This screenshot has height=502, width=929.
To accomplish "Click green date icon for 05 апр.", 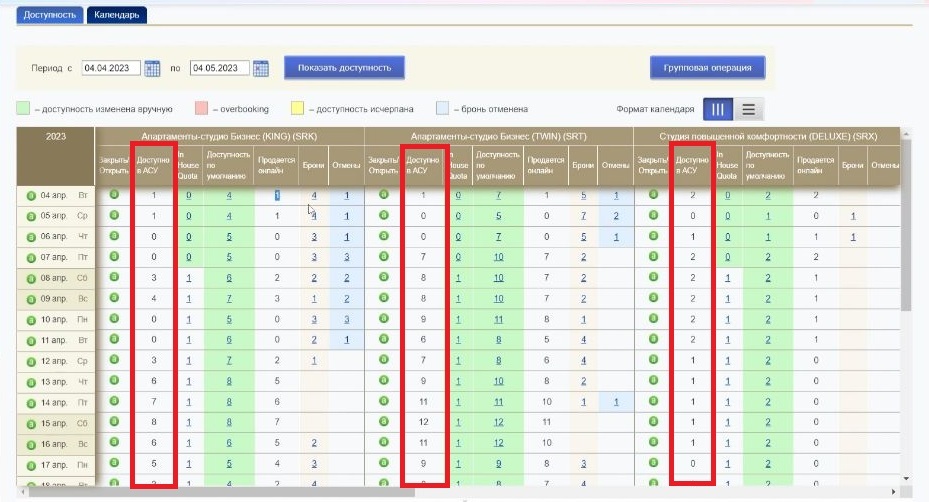I will 31,216.
